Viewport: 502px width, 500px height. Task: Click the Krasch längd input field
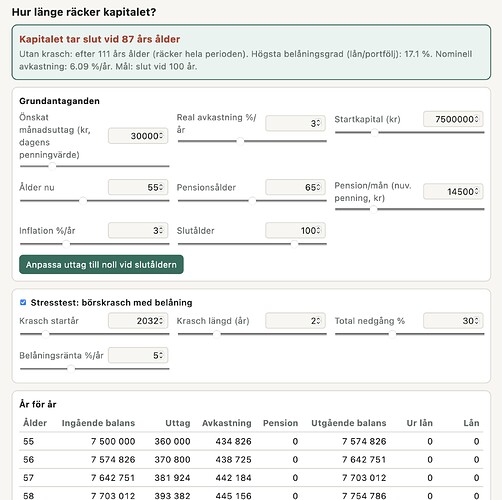coord(295,321)
